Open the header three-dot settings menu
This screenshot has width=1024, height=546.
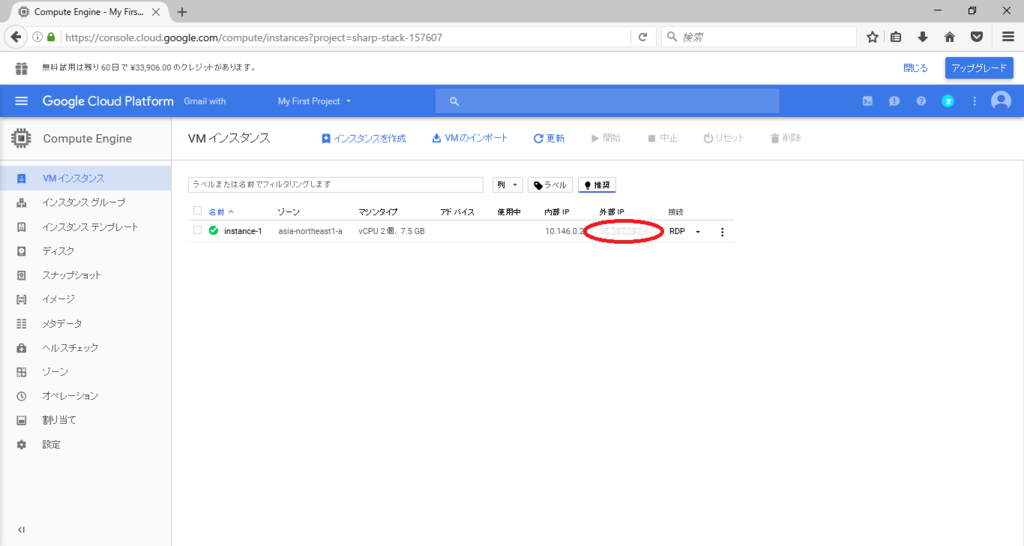[974, 101]
